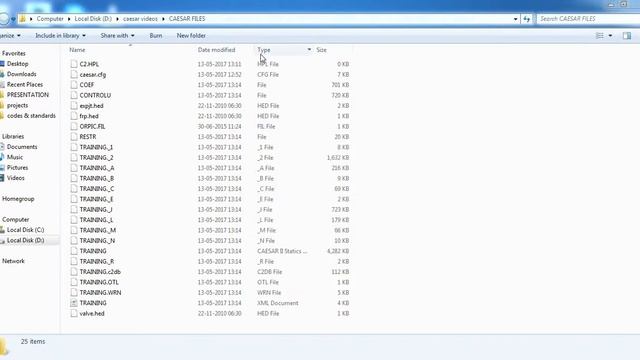Screen dimensions: 640x360
Task: Open the Type column filter dropdown
Action: click(x=309, y=50)
